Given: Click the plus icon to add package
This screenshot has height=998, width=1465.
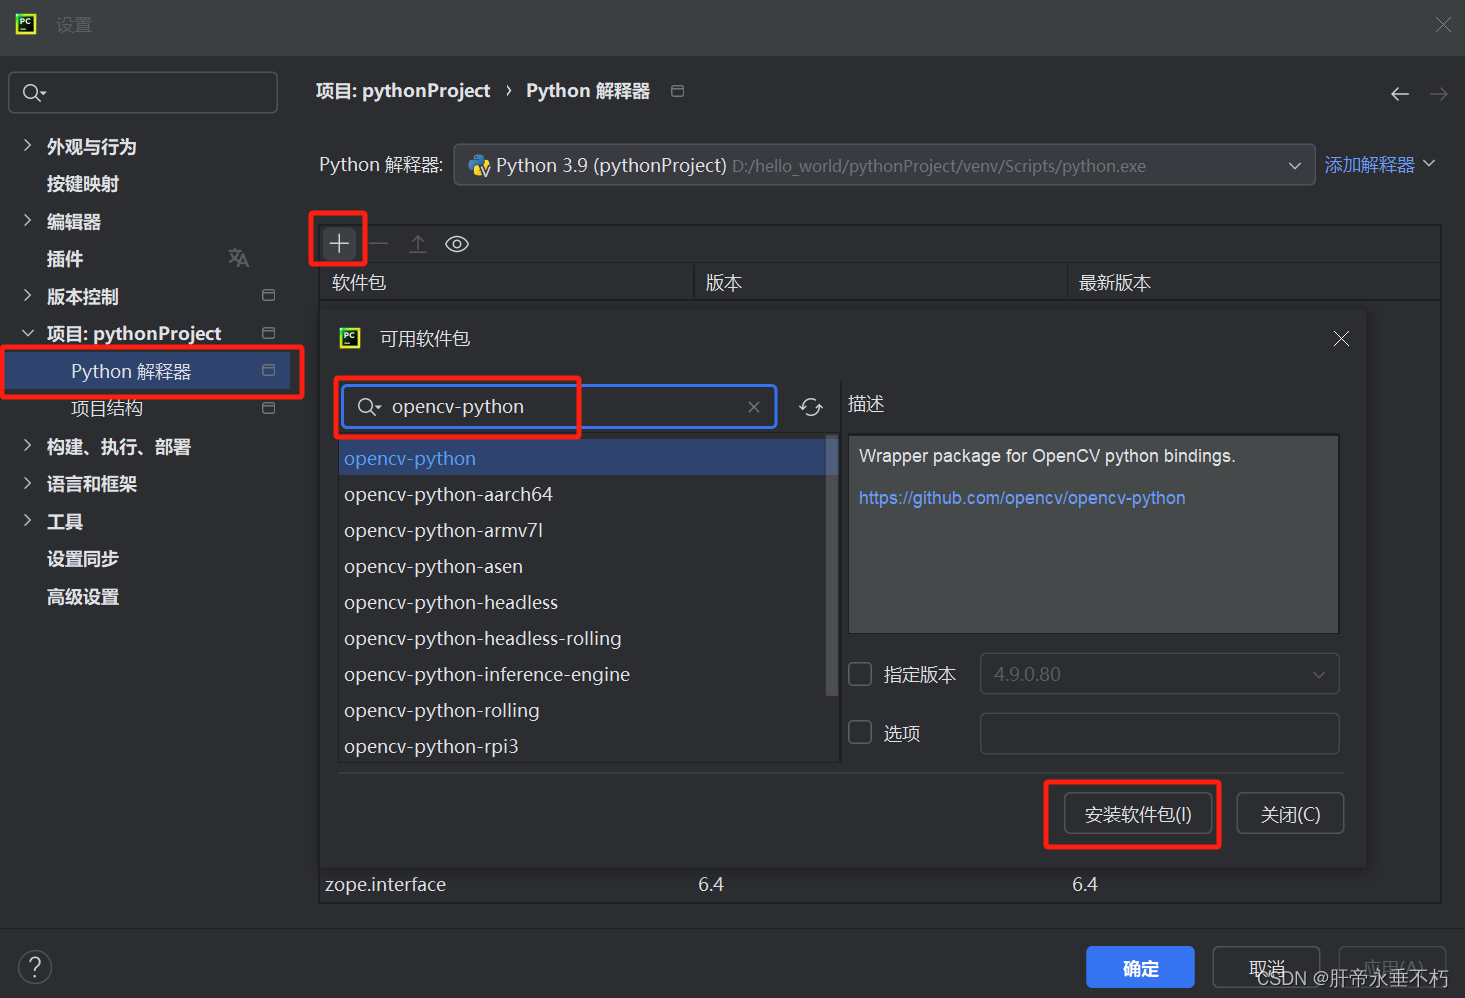Looking at the screenshot, I should pos(339,243).
